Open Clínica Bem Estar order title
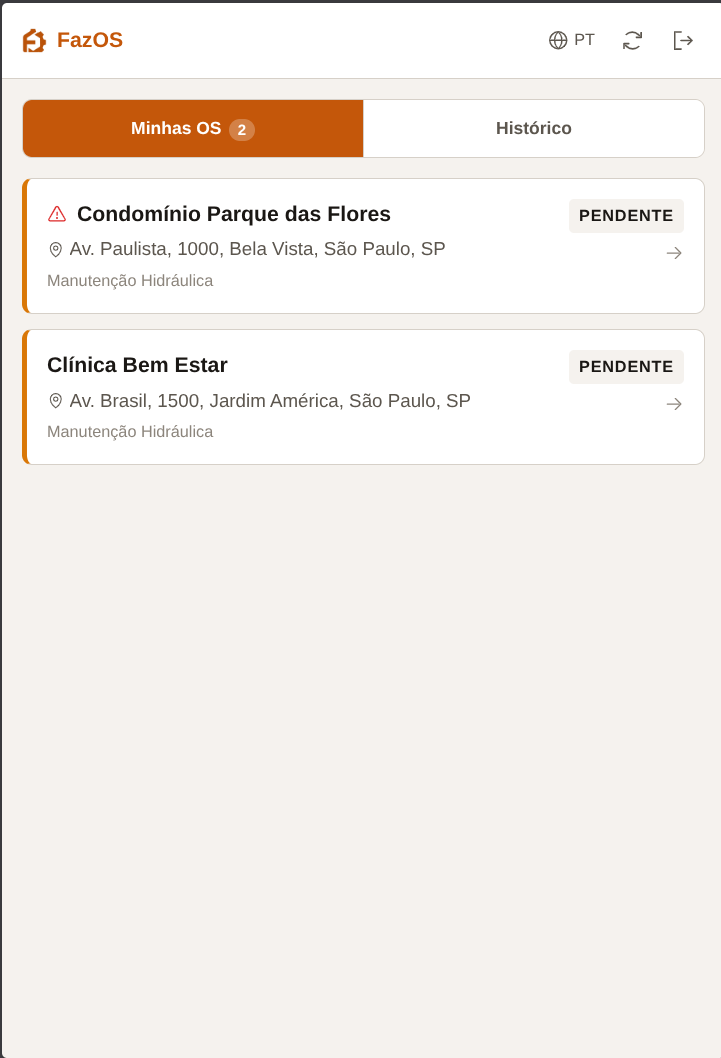This screenshot has width=721, height=1058. (x=137, y=365)
